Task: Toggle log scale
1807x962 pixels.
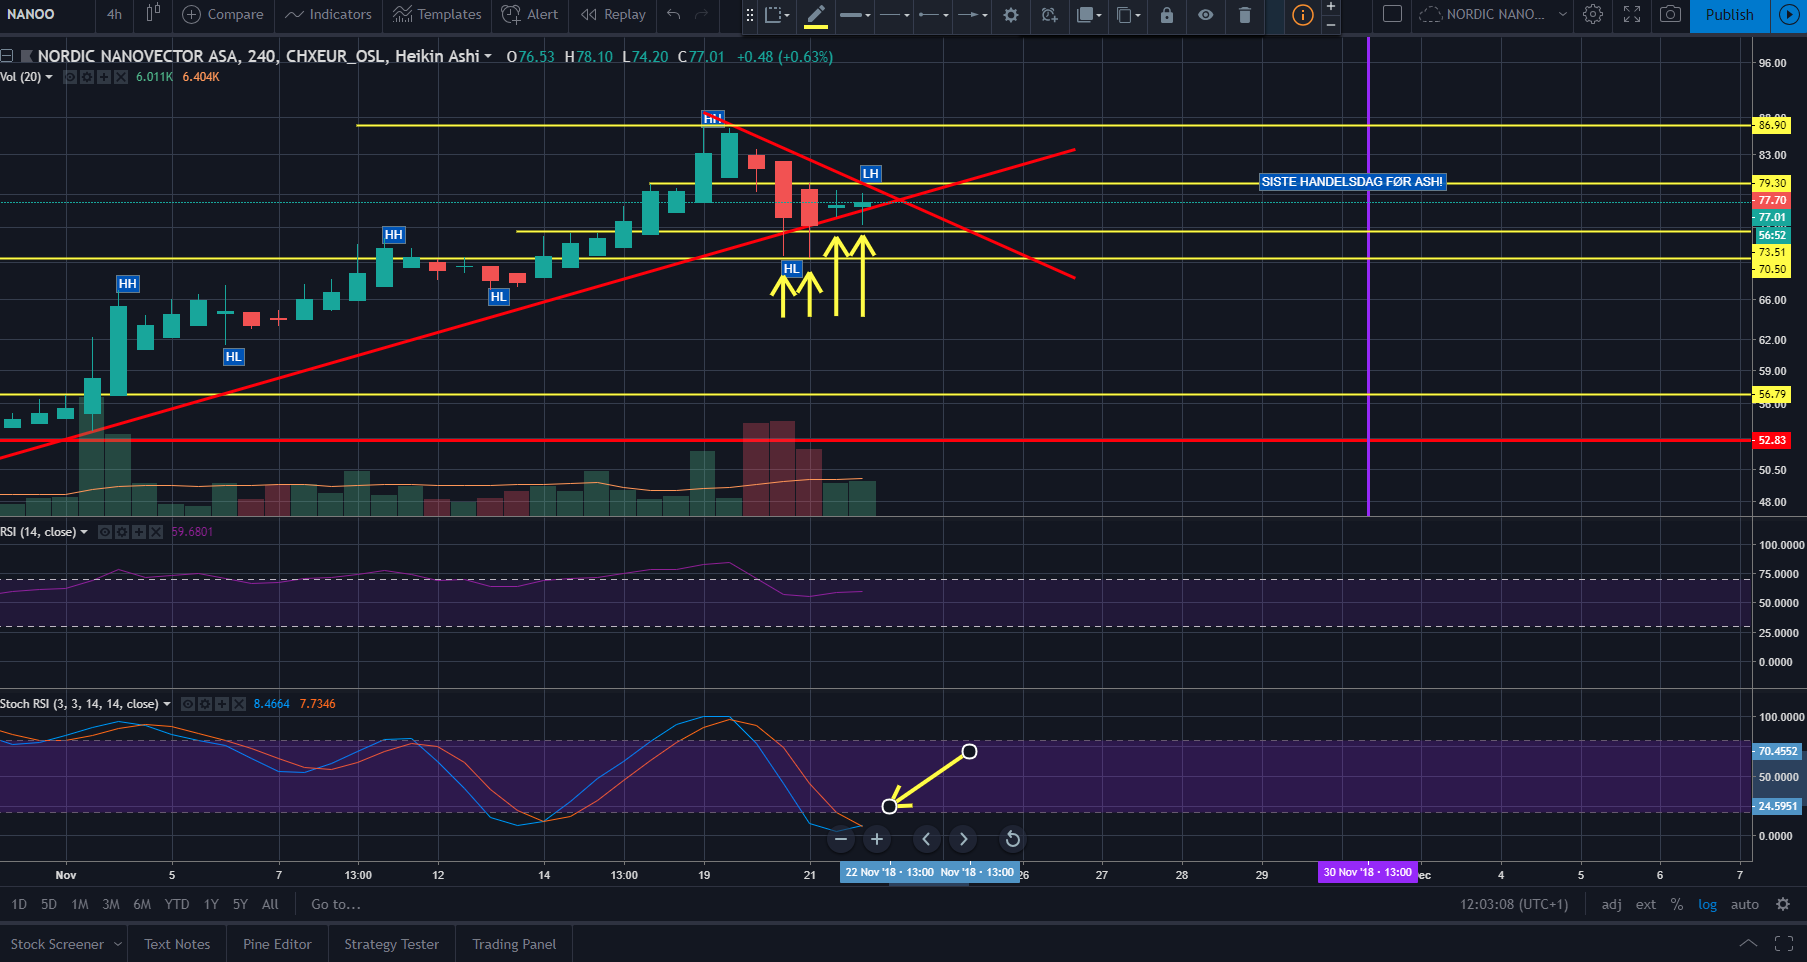Action: click(x=1707, y=904)
